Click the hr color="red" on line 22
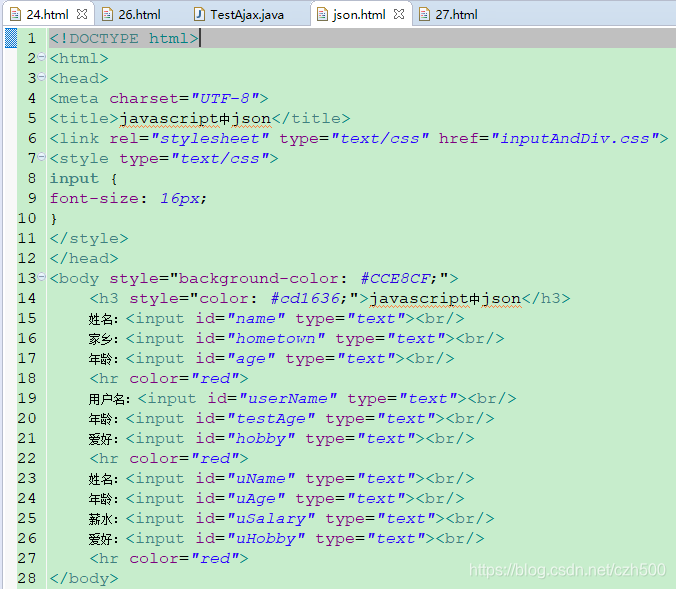Screen dimensions: 676x589 pos(169,458)
